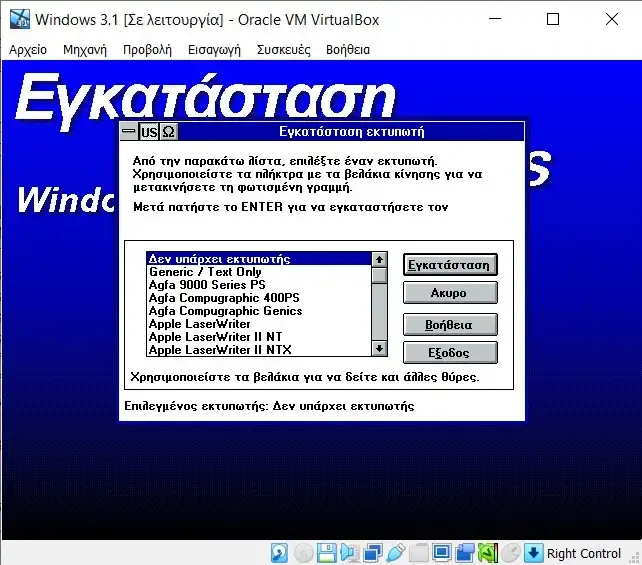The height and width of the screenshot is (565, 642).
Task: Click the green CPU execution status icon
Action: coord(488,553)
